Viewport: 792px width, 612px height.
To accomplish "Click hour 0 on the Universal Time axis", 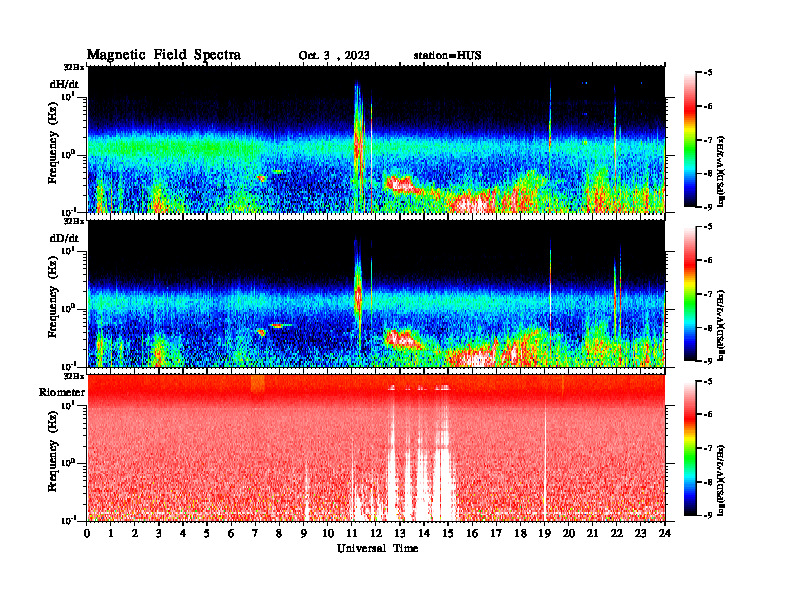I will 87,533.
